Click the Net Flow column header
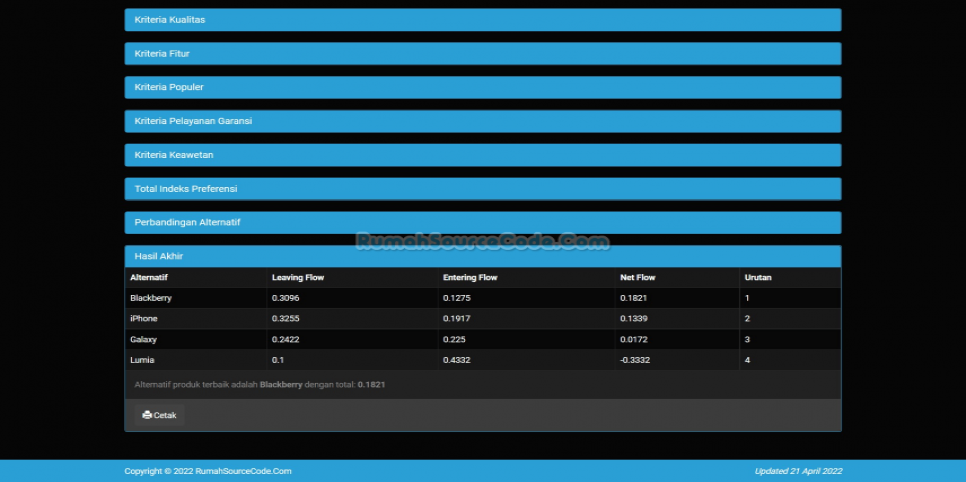966x482 pixels. [x=638, y=277]
